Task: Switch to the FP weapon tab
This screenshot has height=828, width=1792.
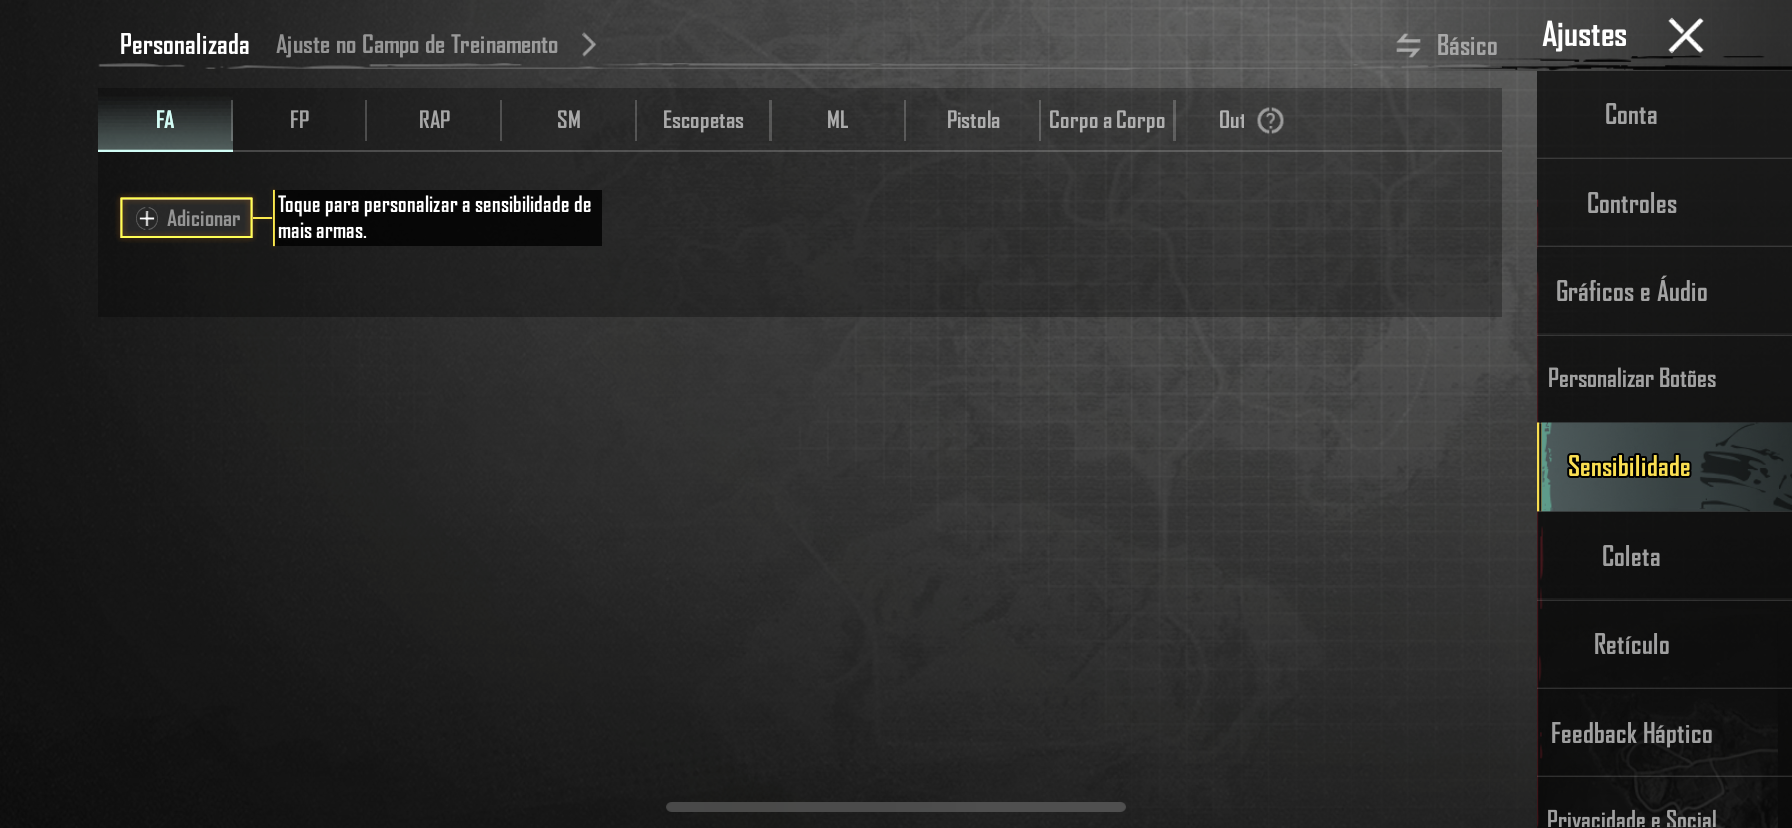Action: coord(299,120)
